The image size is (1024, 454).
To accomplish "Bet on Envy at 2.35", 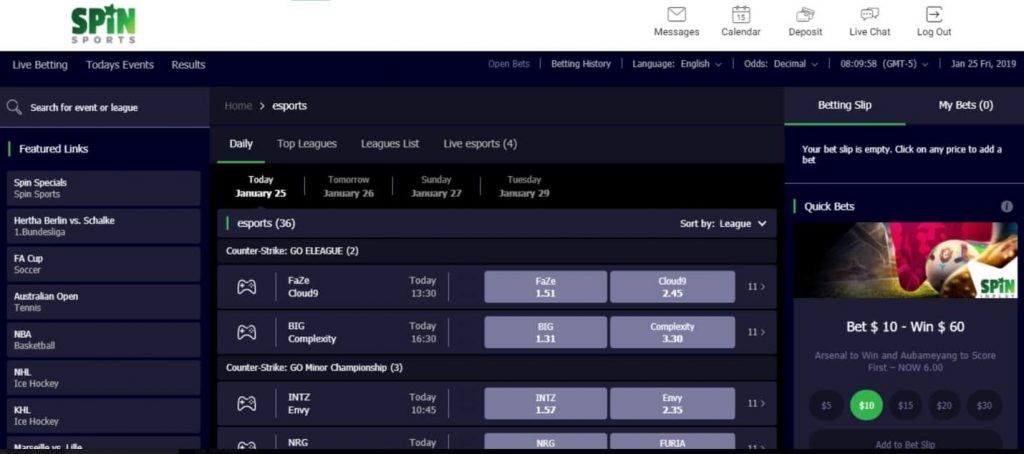I will click(672, 404).
